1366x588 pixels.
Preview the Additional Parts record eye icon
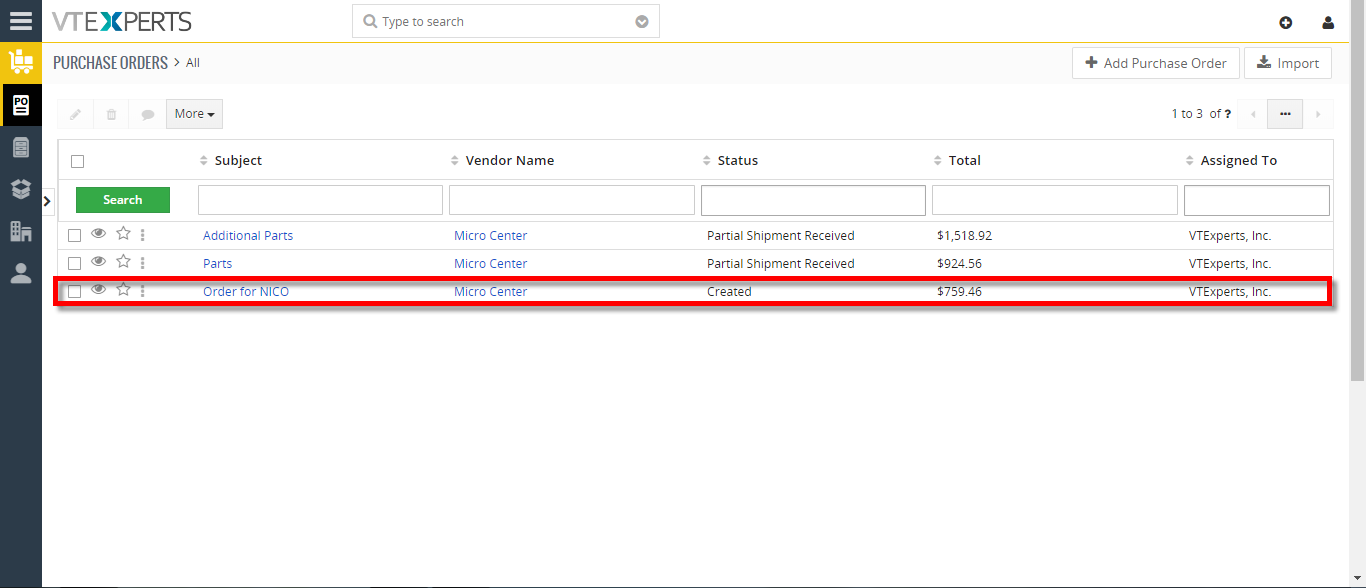[x=98, y=234]
